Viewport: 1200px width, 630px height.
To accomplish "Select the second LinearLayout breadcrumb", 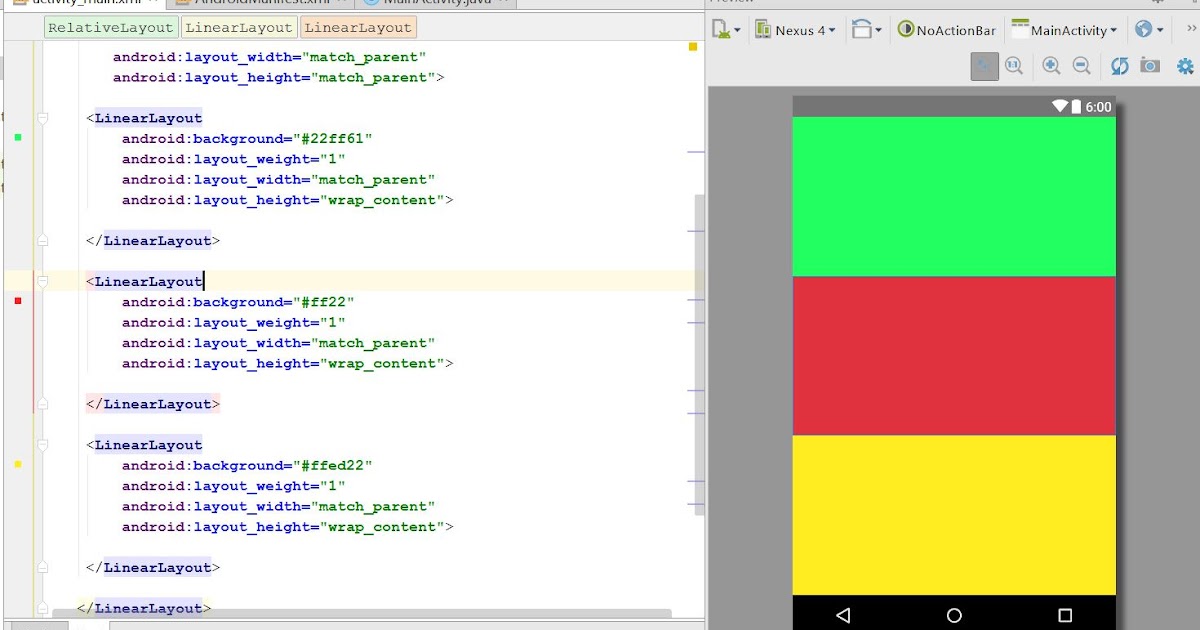I will click(x=239, y=28).
